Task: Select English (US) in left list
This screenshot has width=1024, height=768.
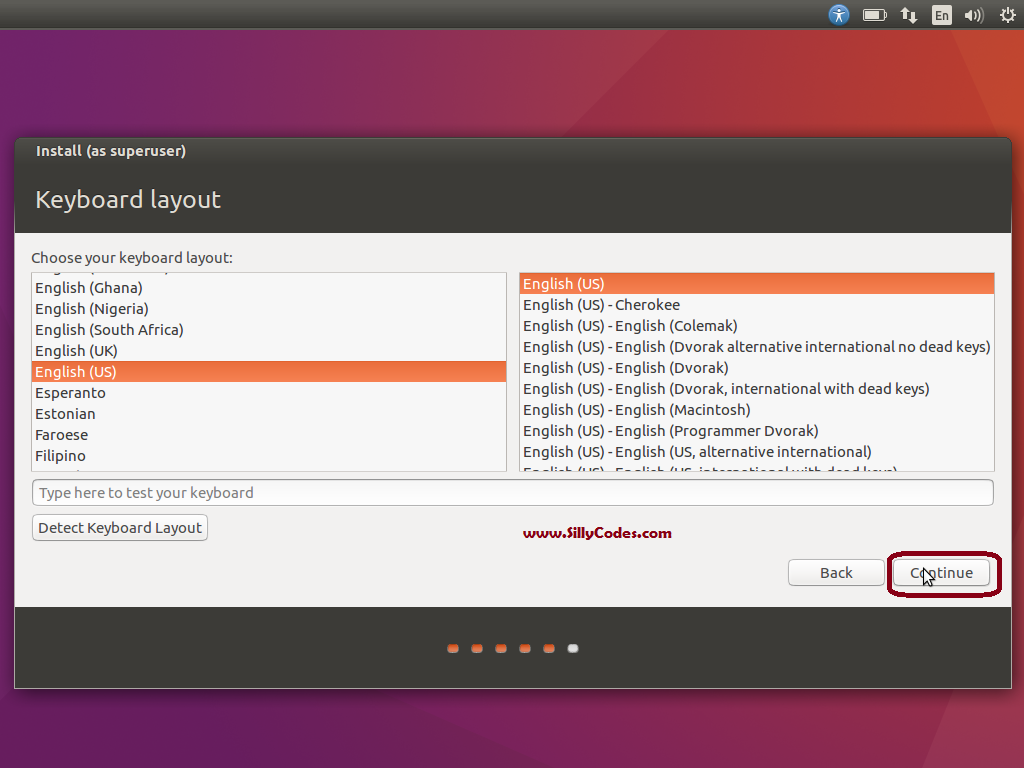Action: point(269,372)
